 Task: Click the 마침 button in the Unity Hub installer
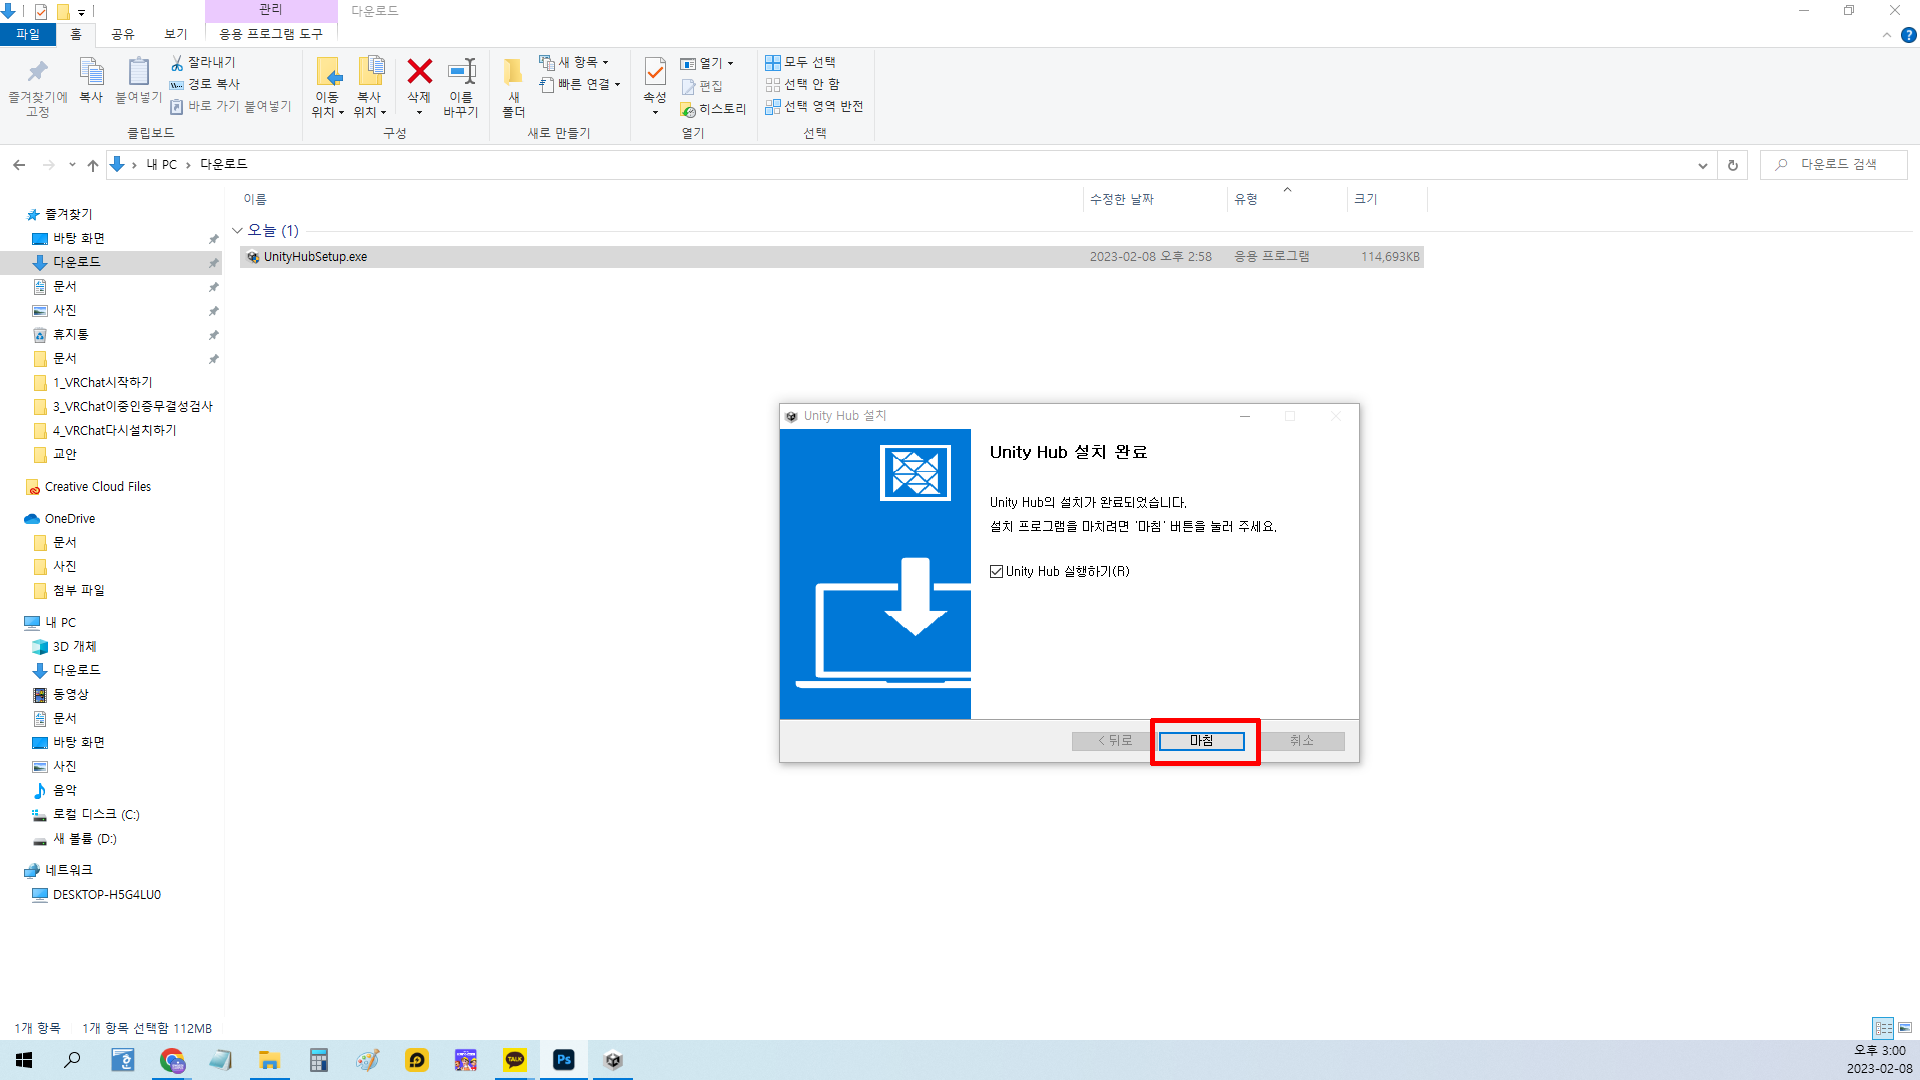coord(1201,741)
